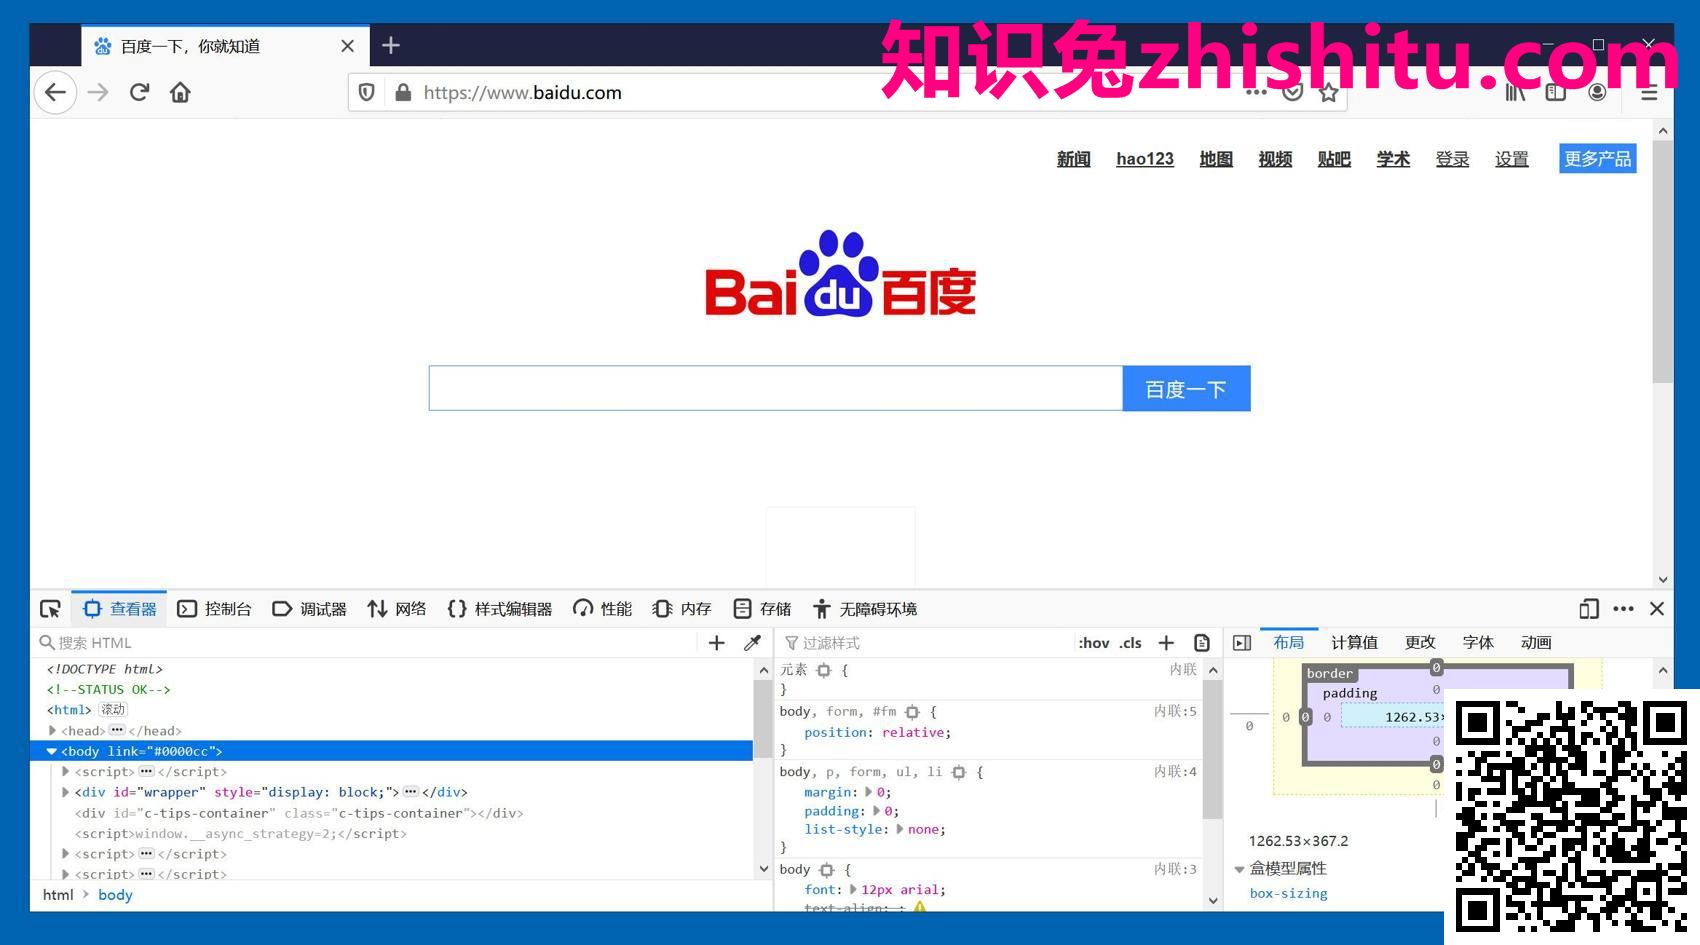Open the Firefox account icon
This screenshot has width=1700, height=945.
point(1597,93)
